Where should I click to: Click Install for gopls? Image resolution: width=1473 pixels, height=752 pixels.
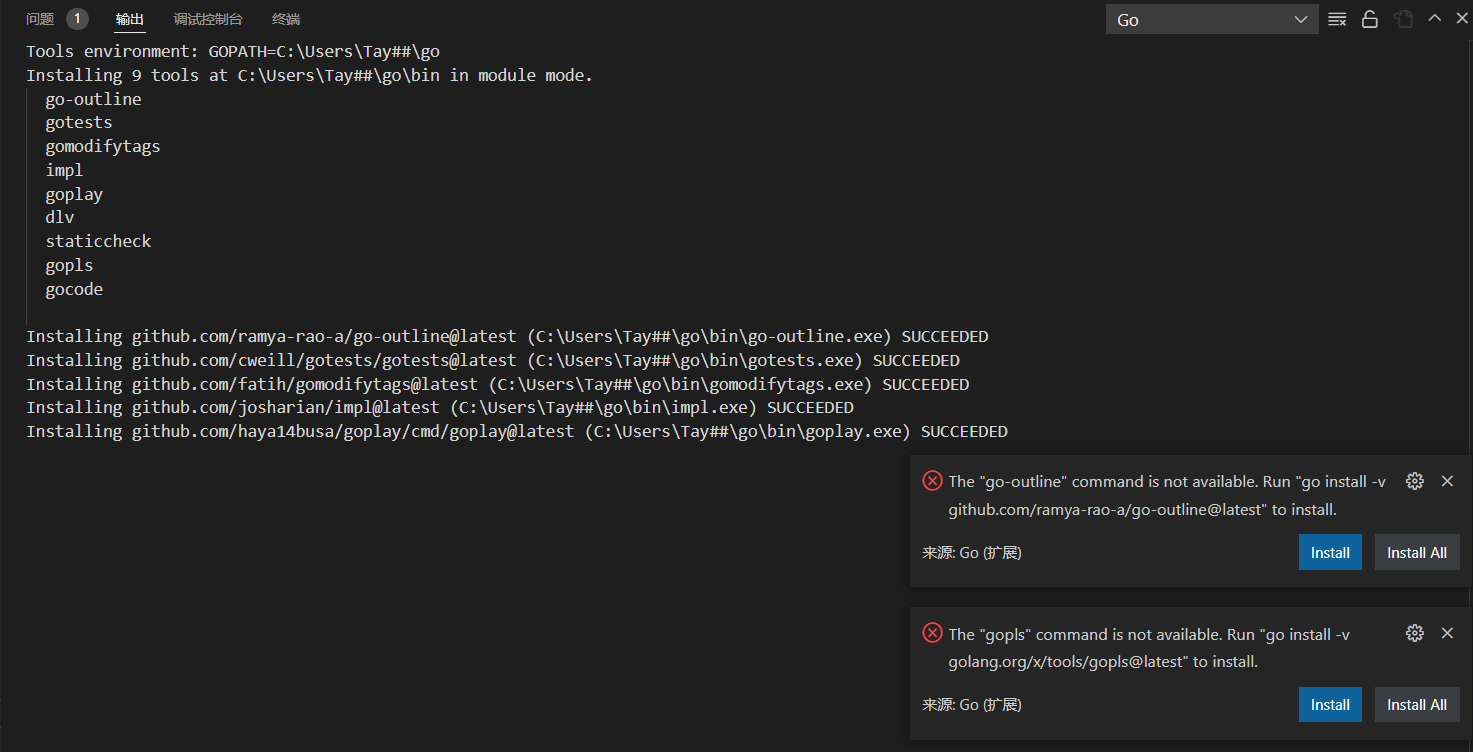point(1330,704)
